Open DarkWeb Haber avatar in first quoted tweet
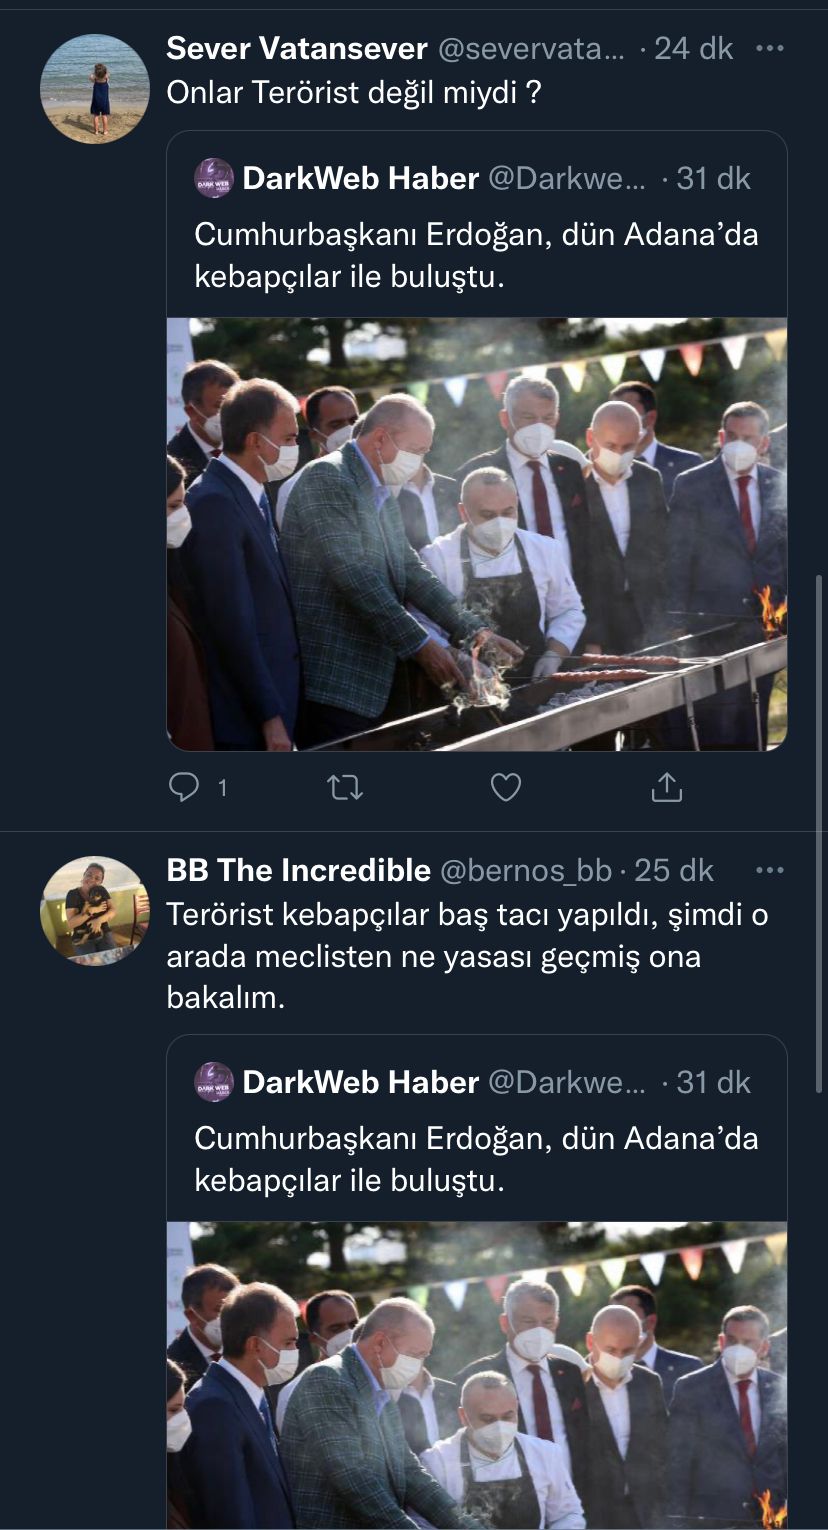The width and height of the screenshot is (828, 1530). (x=214, y=178)
